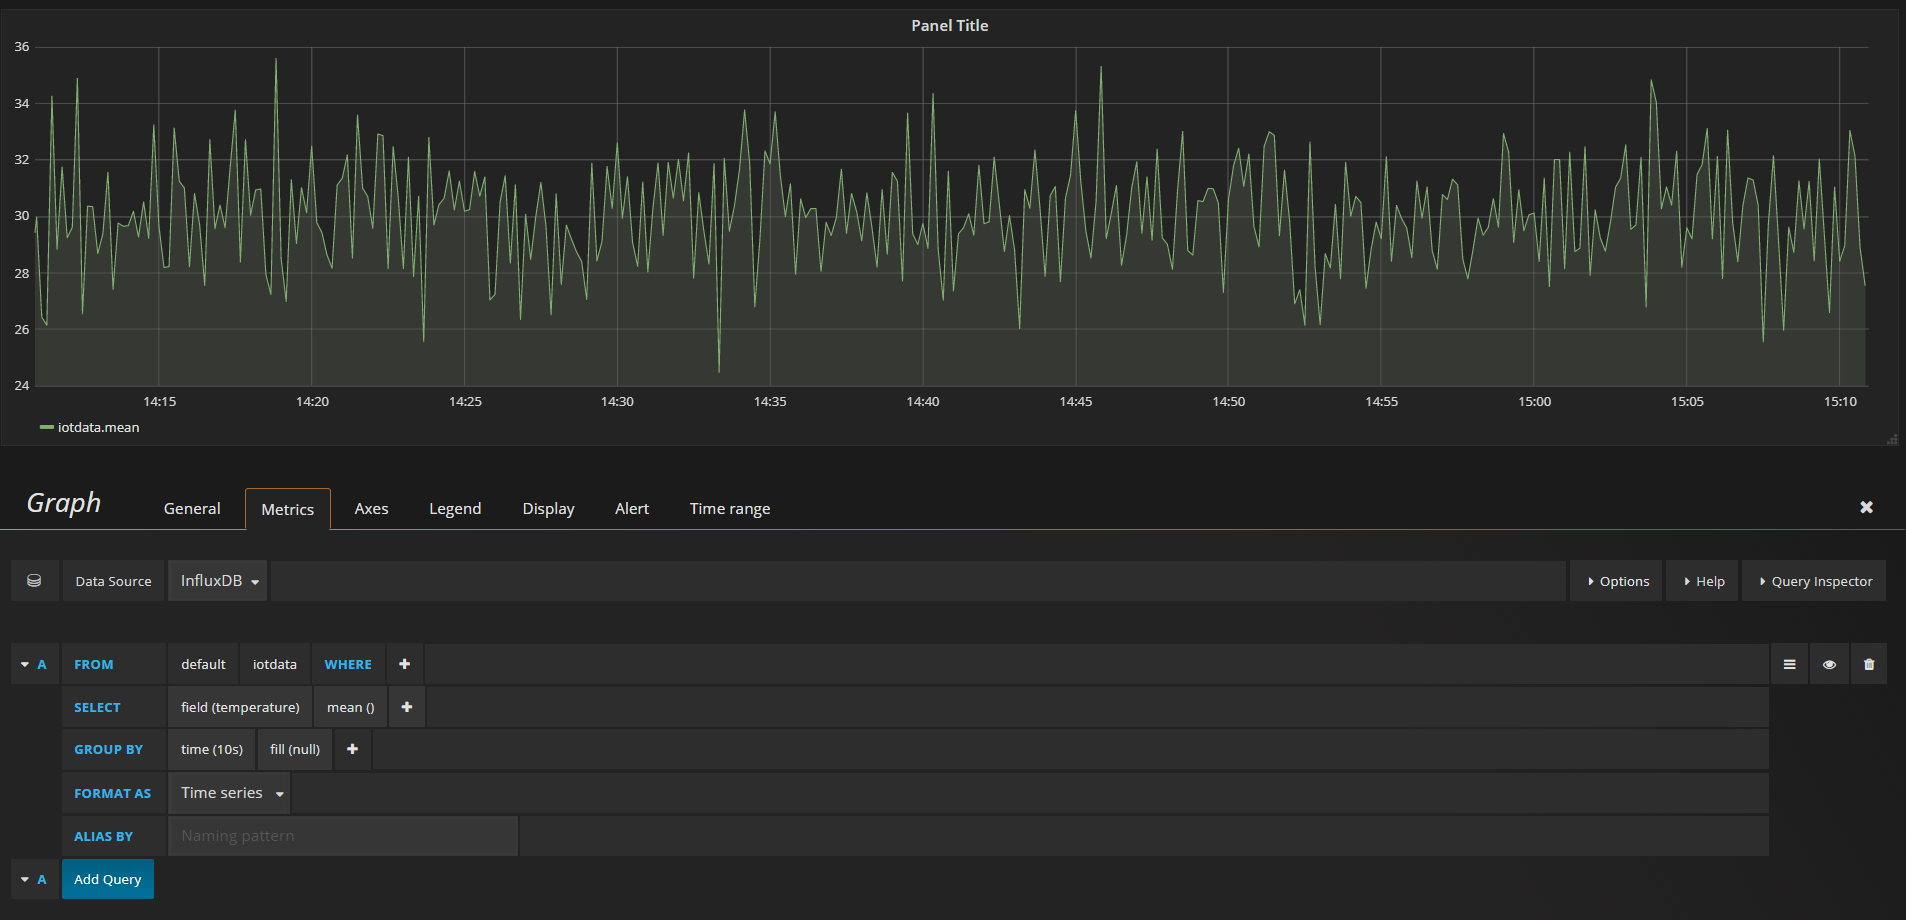
Task: Add GROUP BY clause with plus icon
Action: pyautogui.click(x=352, y=749)
